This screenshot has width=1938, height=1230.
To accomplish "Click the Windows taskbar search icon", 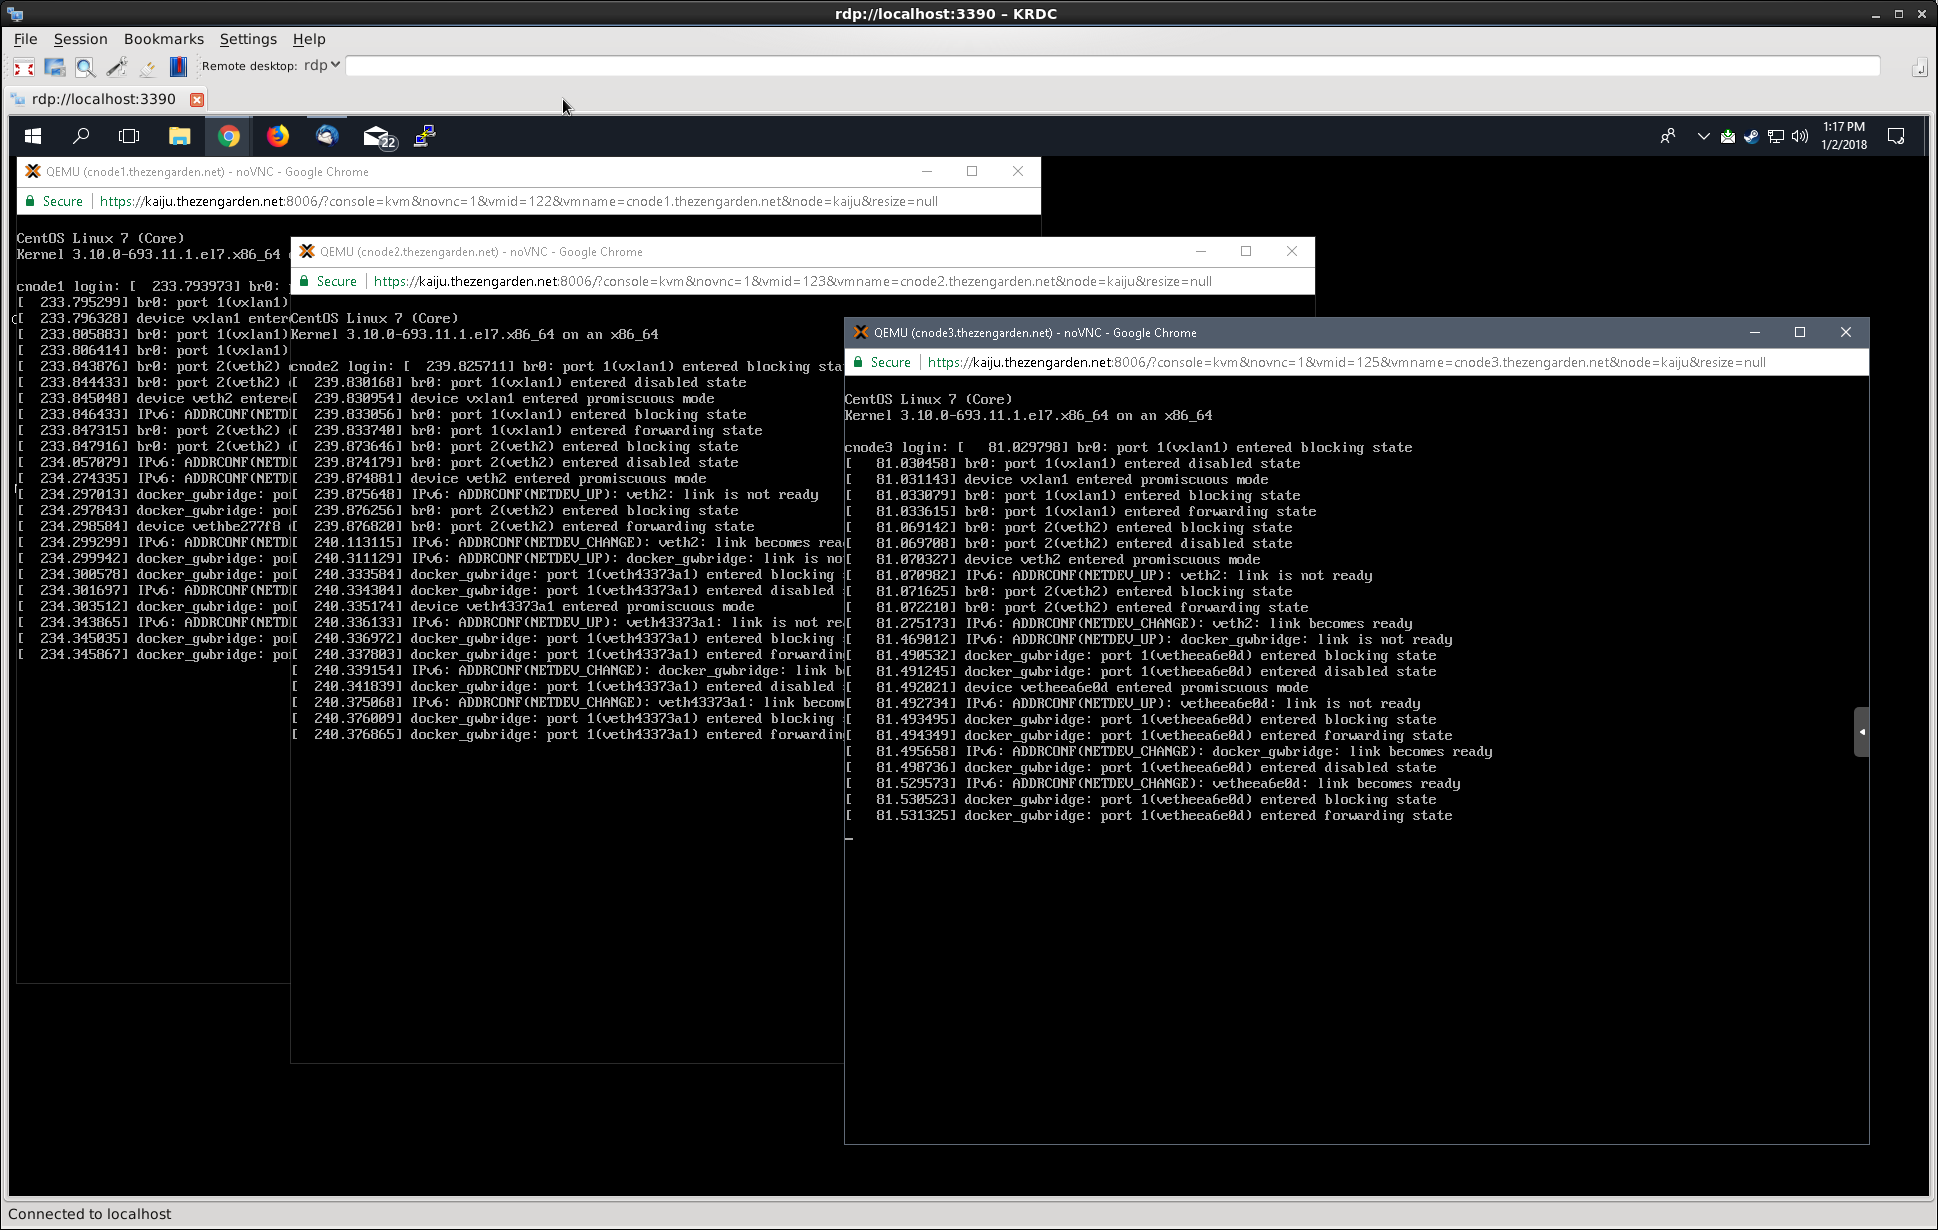I will pos(81,136).
